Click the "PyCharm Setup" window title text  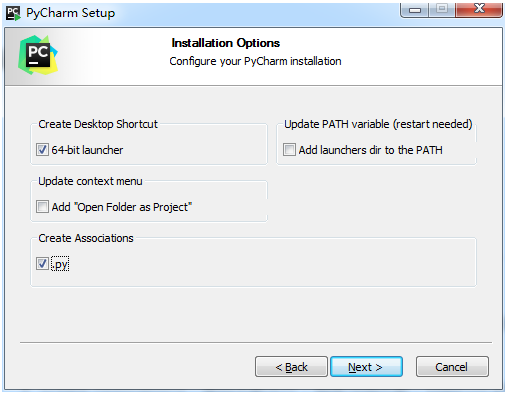point(71,13)
